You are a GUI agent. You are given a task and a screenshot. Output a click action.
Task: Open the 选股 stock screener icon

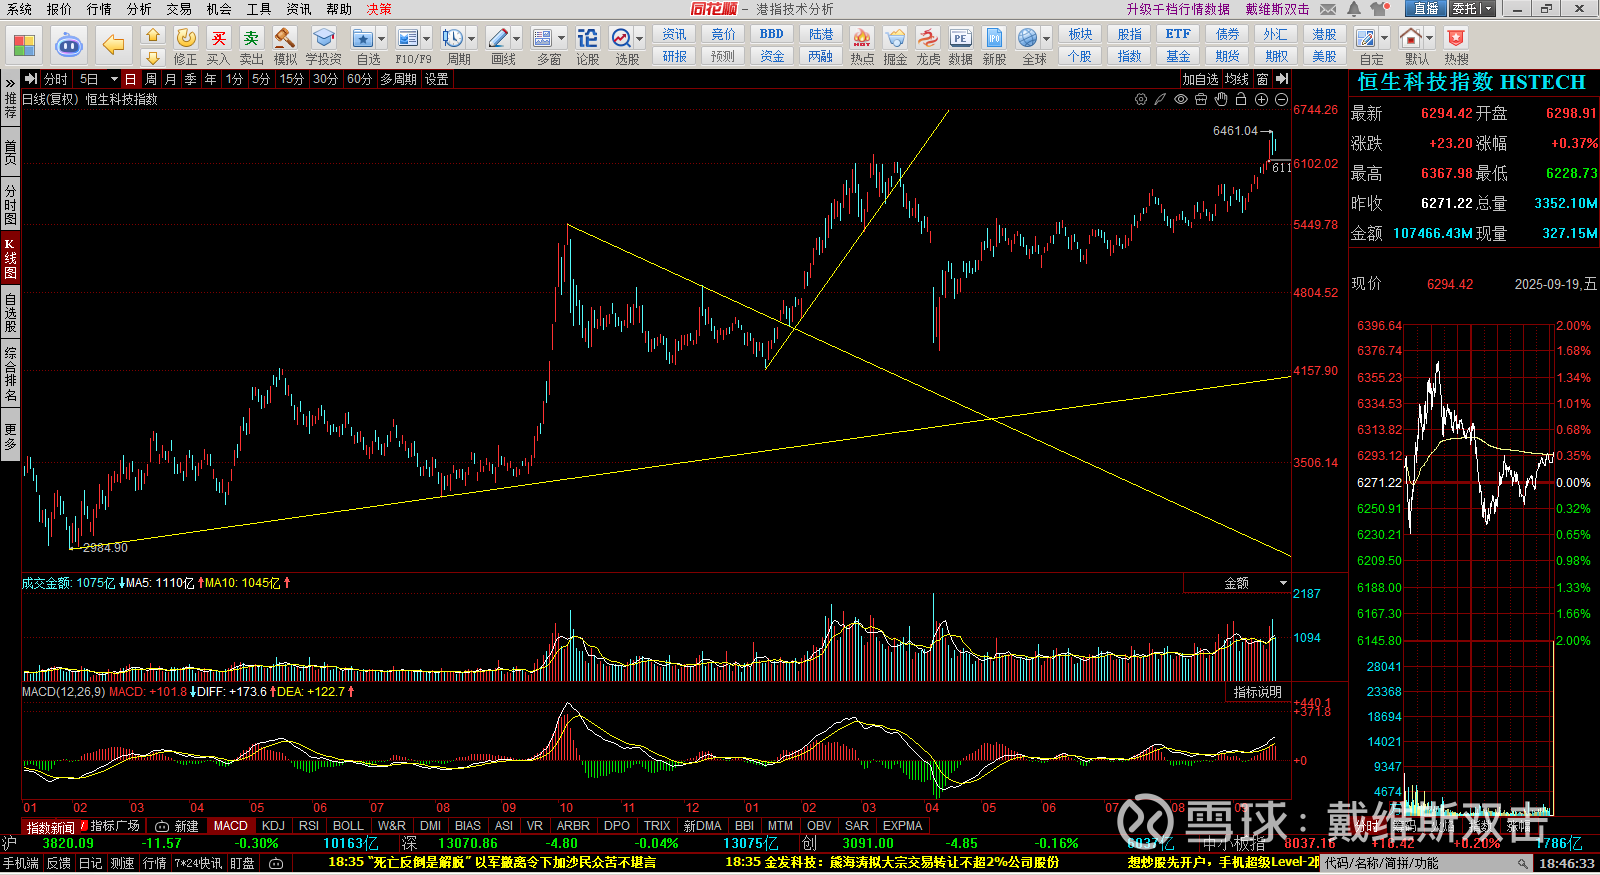coord(621,39)
